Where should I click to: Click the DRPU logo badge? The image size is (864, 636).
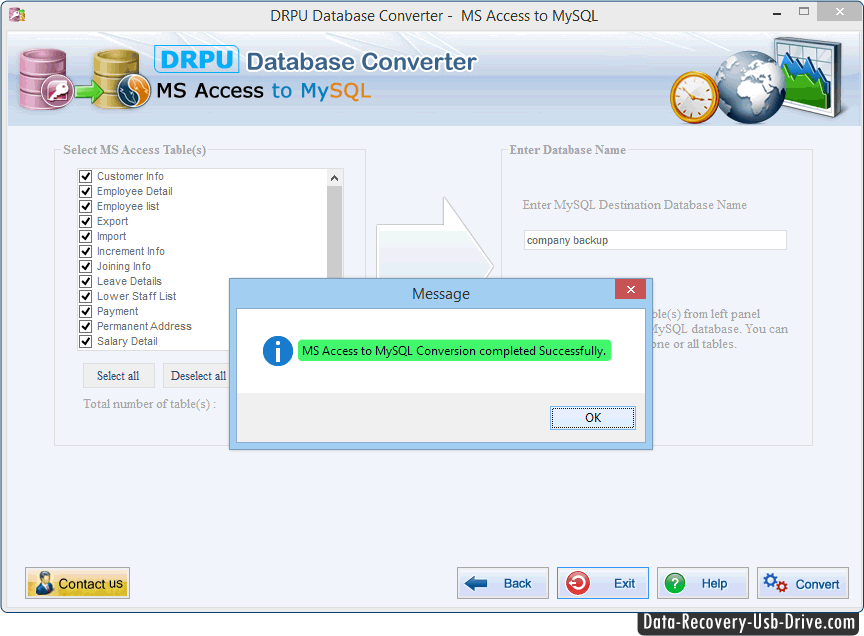pos(196,59)
